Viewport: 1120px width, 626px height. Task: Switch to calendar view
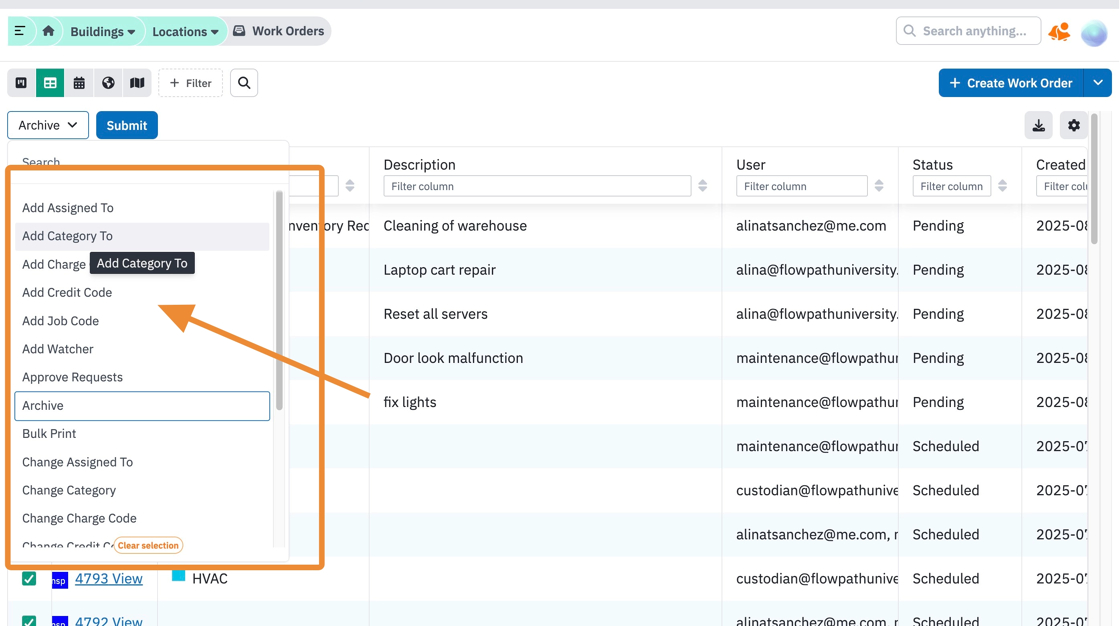79,83
